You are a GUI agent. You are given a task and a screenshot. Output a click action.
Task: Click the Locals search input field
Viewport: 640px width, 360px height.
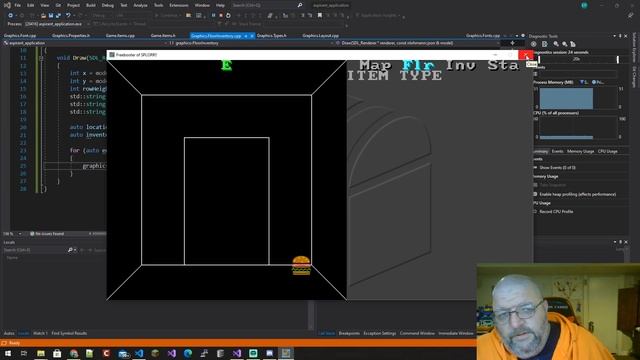pyautogui.click(x=35, y=250)
